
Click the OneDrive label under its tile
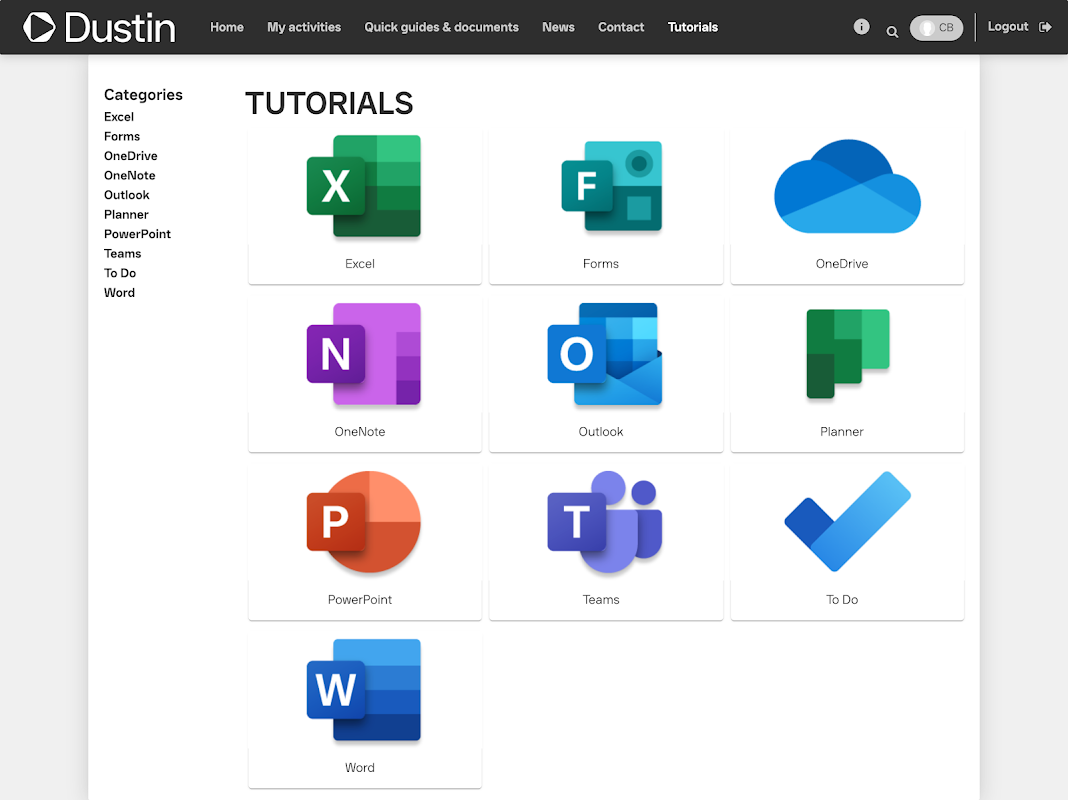842,264
